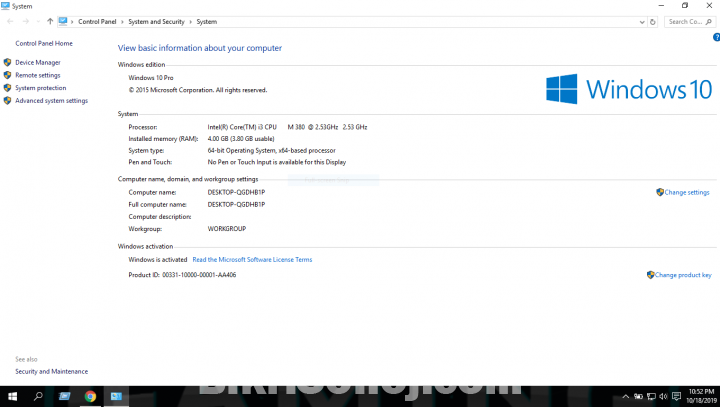Click the network icon in system tray

click(651, 396)
